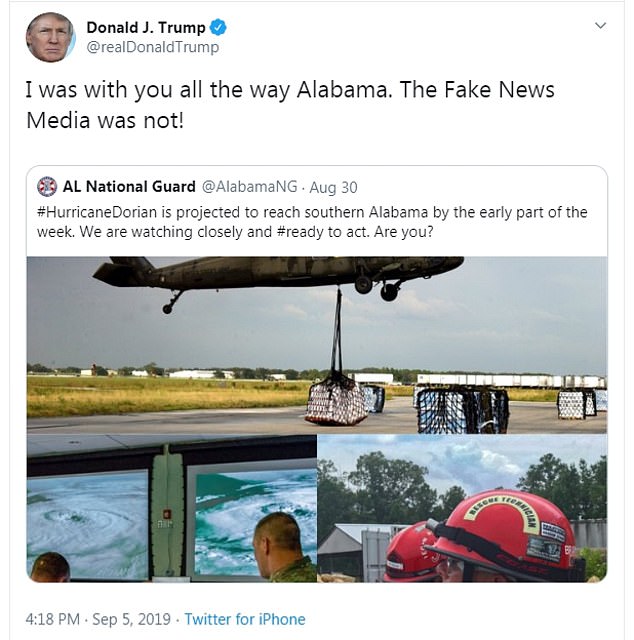Open the @realDonaldTrump handle link
Viewport: 634px width, 640px height.
[x=153, y=47]
